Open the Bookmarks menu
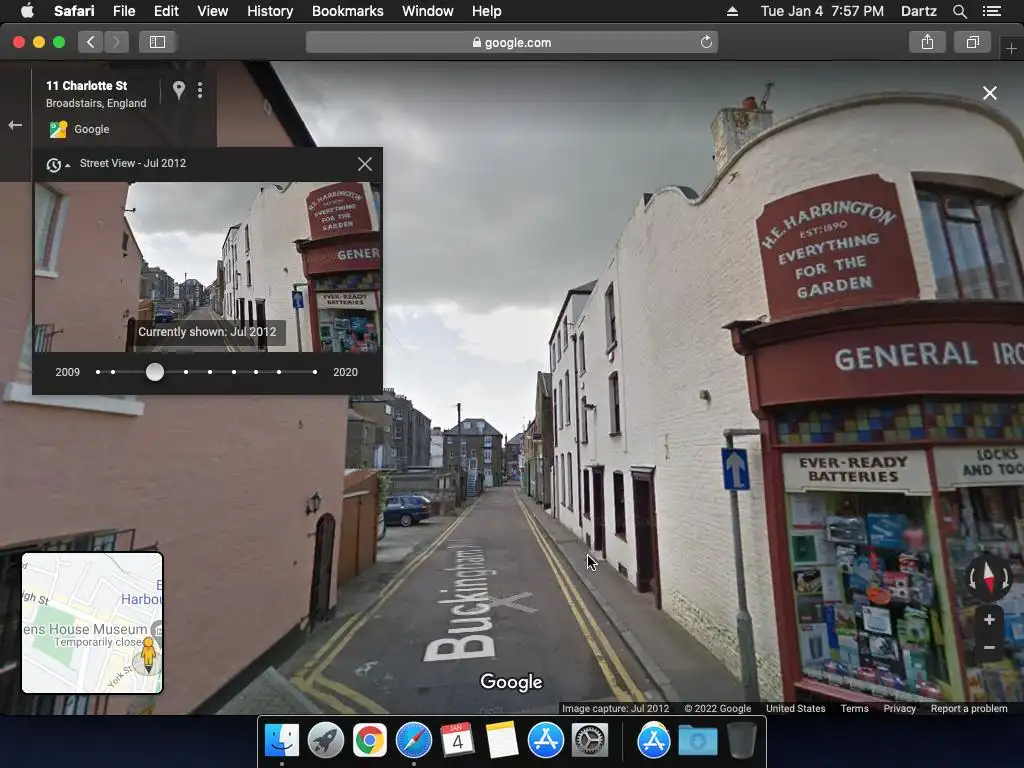The width and height of the screenshot is (1024, 768). [x=347, y=11]
